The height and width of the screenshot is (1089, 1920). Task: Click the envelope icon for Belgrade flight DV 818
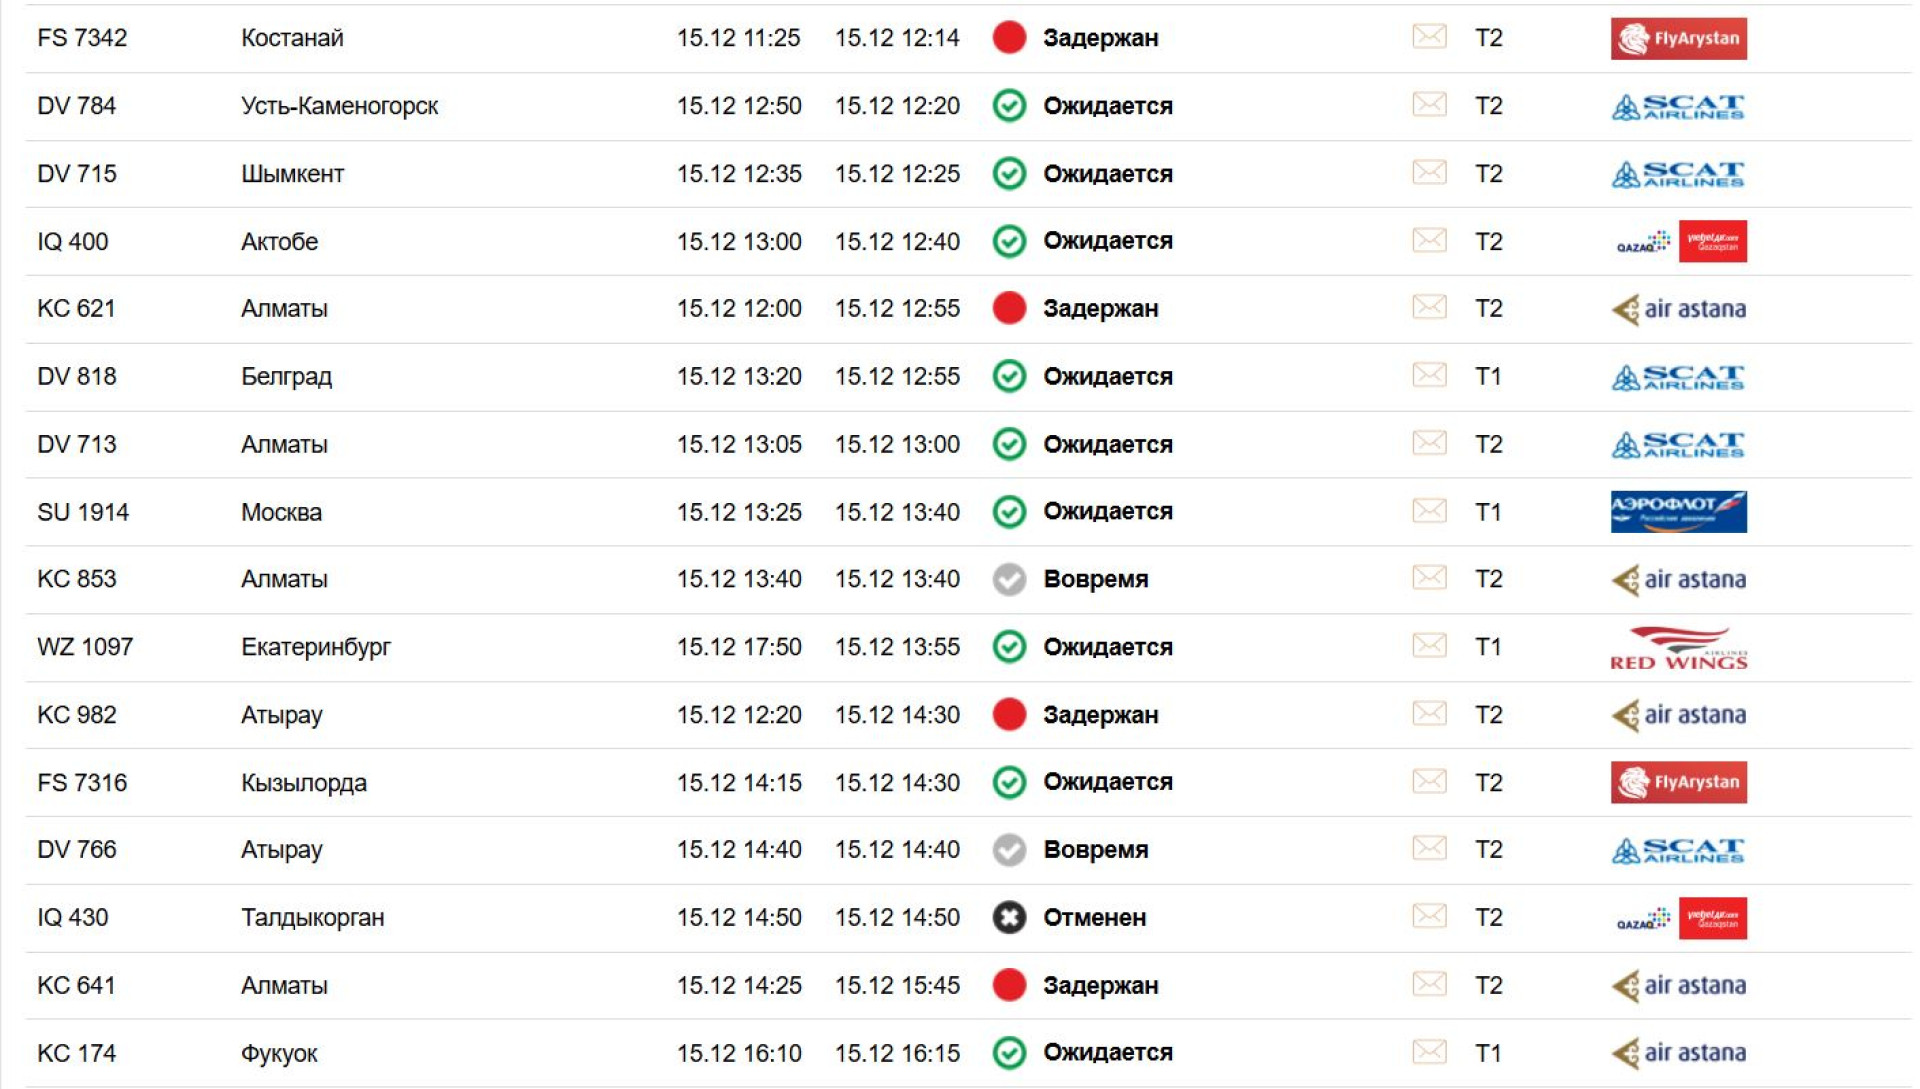(1428, 375)
